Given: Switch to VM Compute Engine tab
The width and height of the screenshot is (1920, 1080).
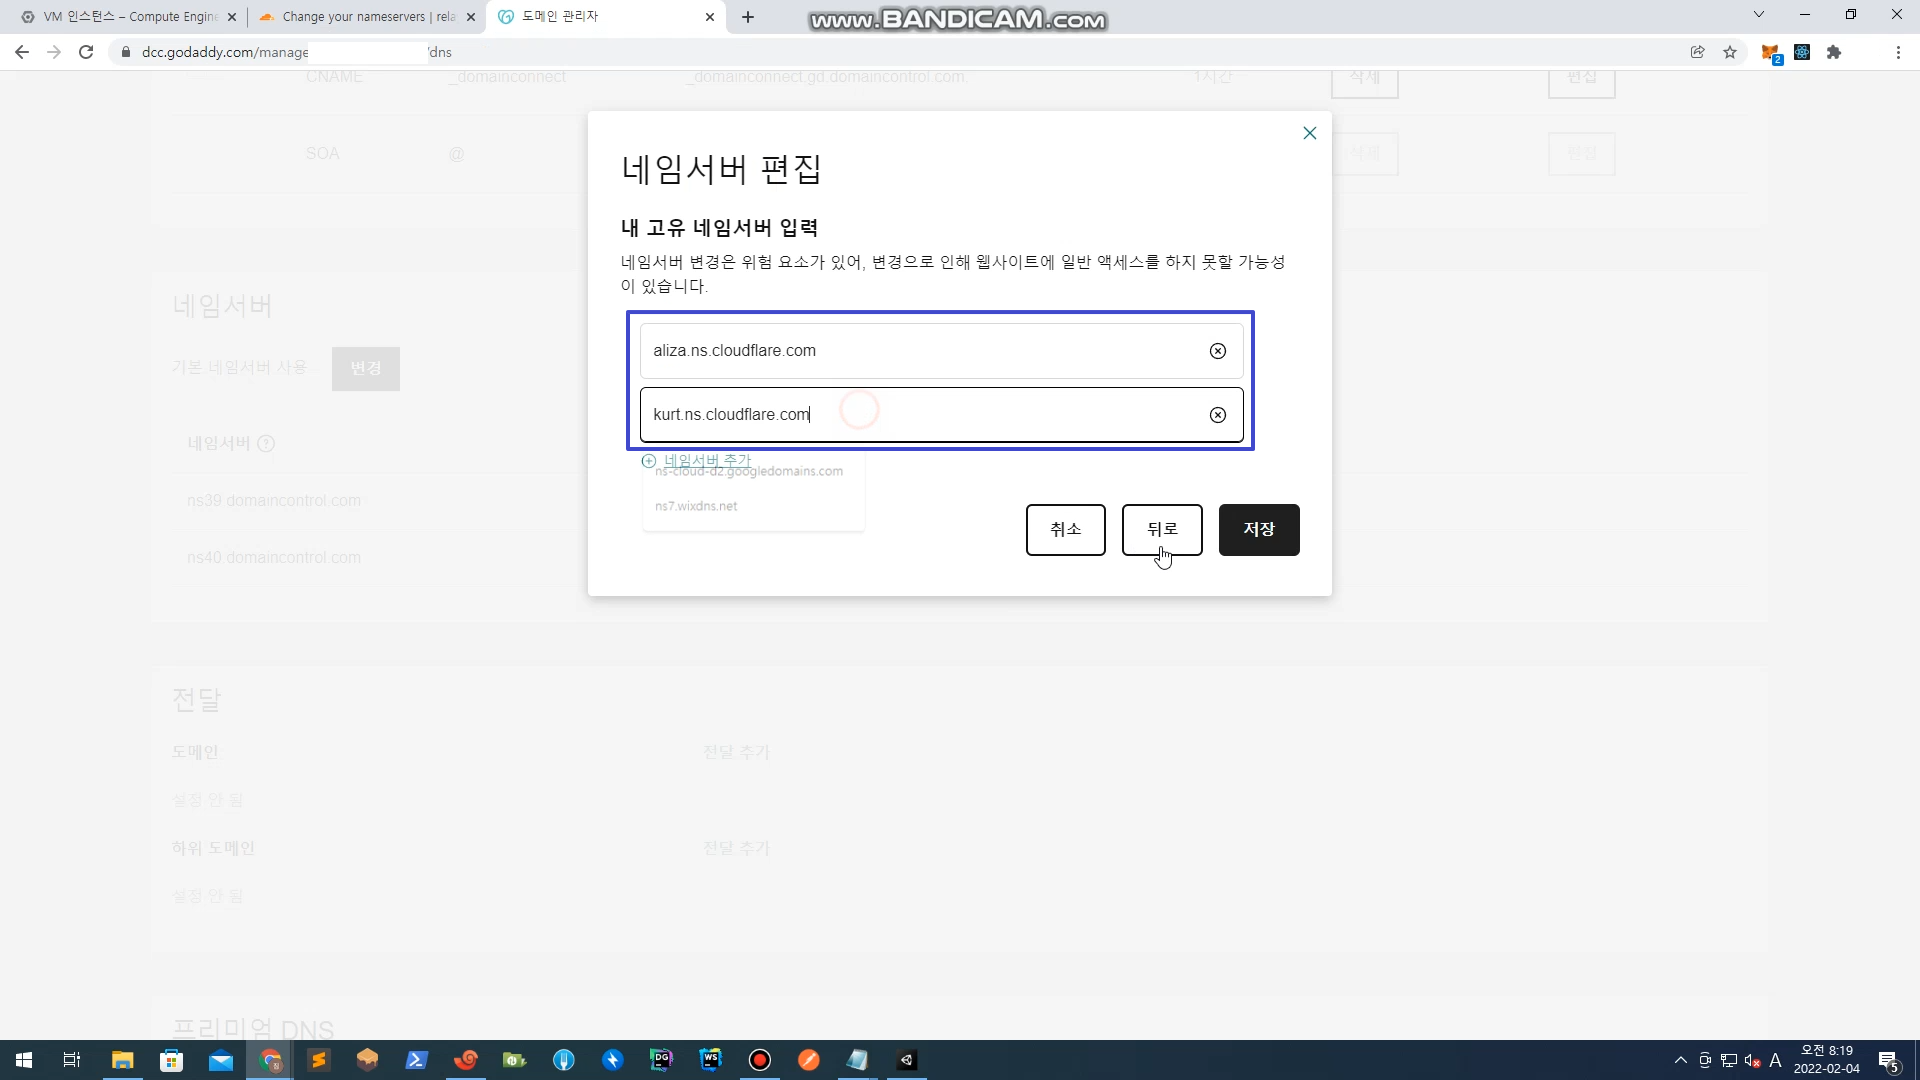Looking at the screenshot, I should [x=128, y=17].
